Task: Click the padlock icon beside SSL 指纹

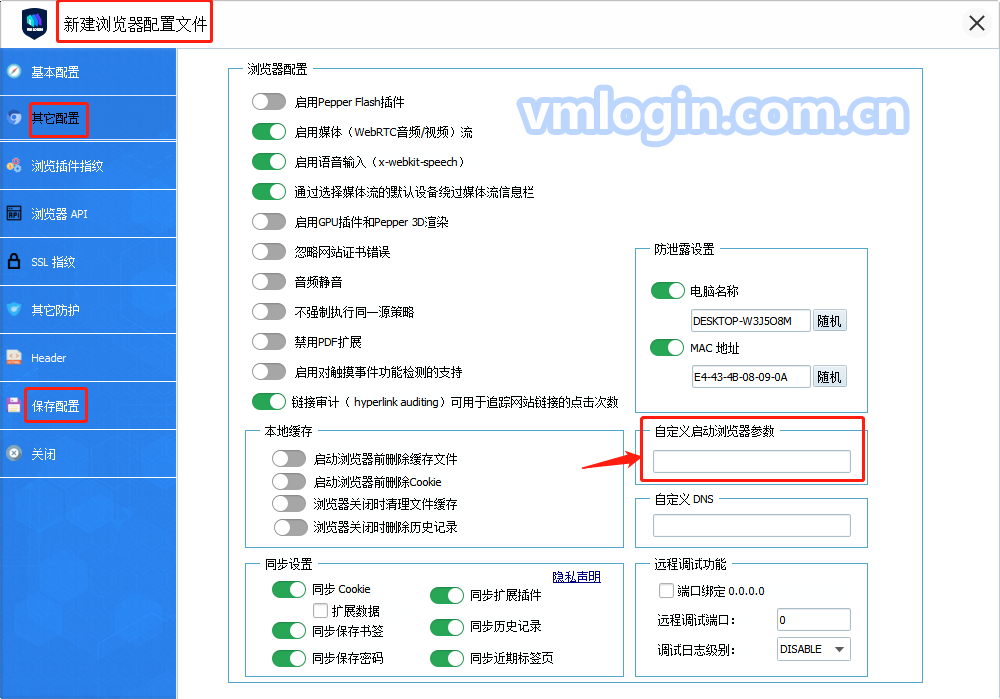Action: [14, 262]
